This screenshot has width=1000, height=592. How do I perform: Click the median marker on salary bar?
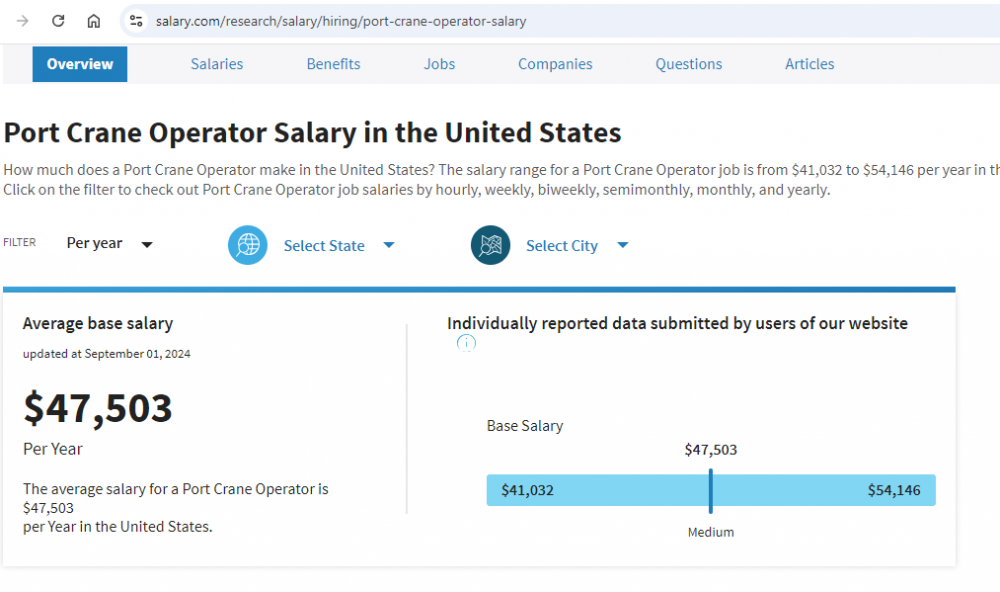pos(710,490)
